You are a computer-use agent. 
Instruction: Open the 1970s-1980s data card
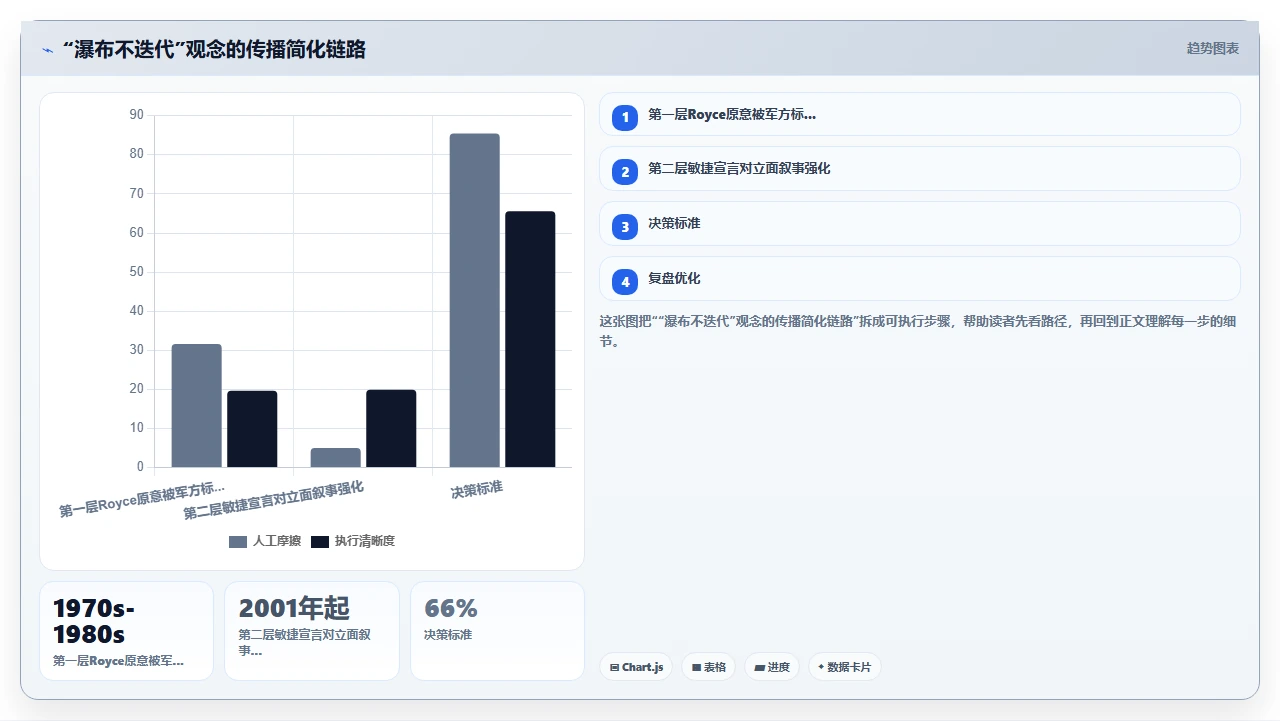[126, 631]
